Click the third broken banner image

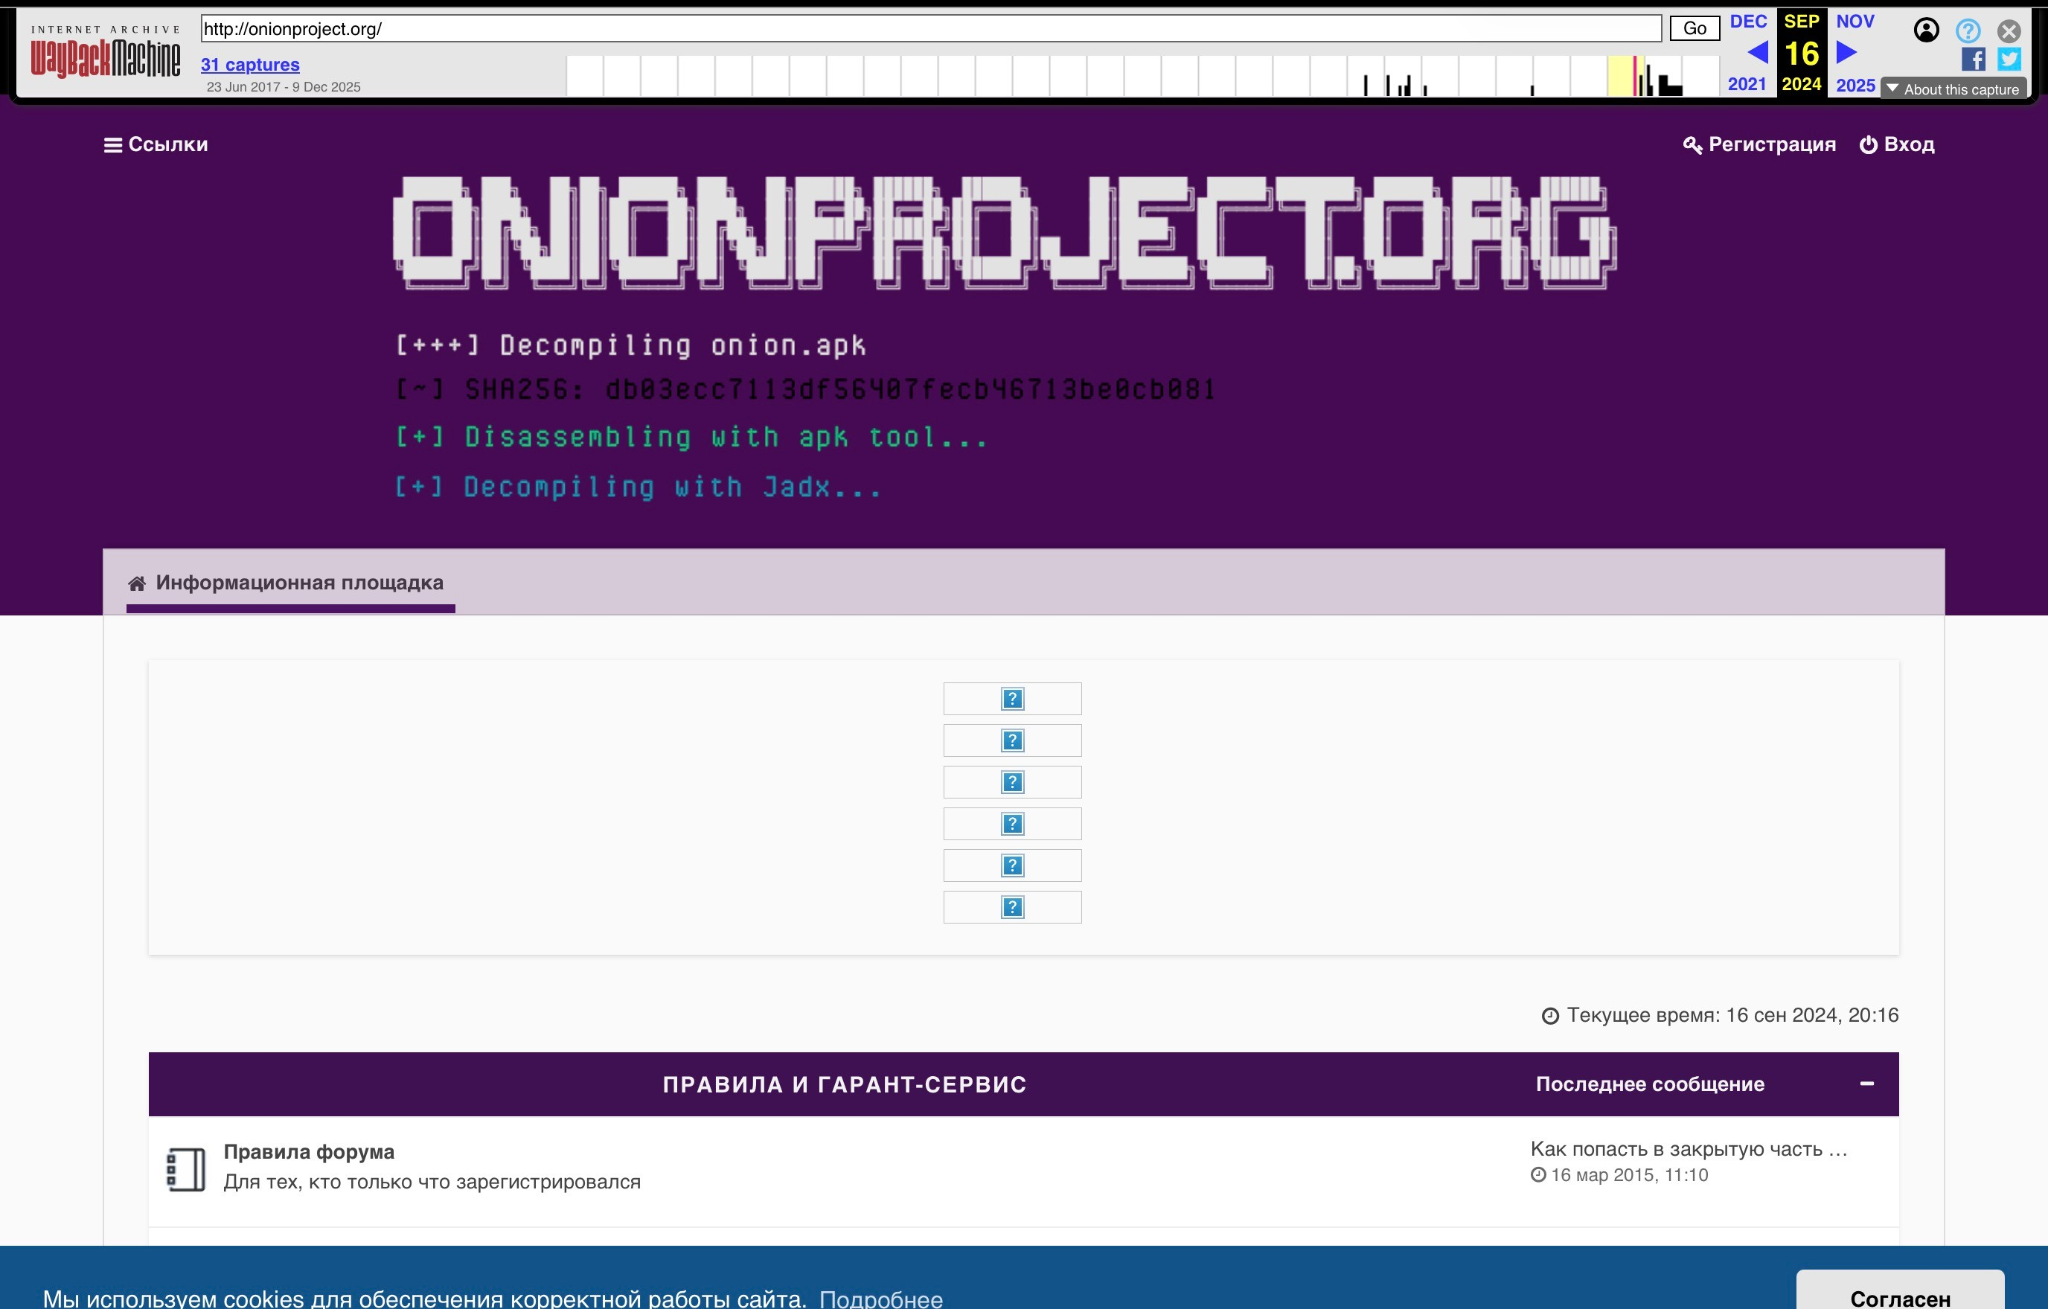[1012, 782]
